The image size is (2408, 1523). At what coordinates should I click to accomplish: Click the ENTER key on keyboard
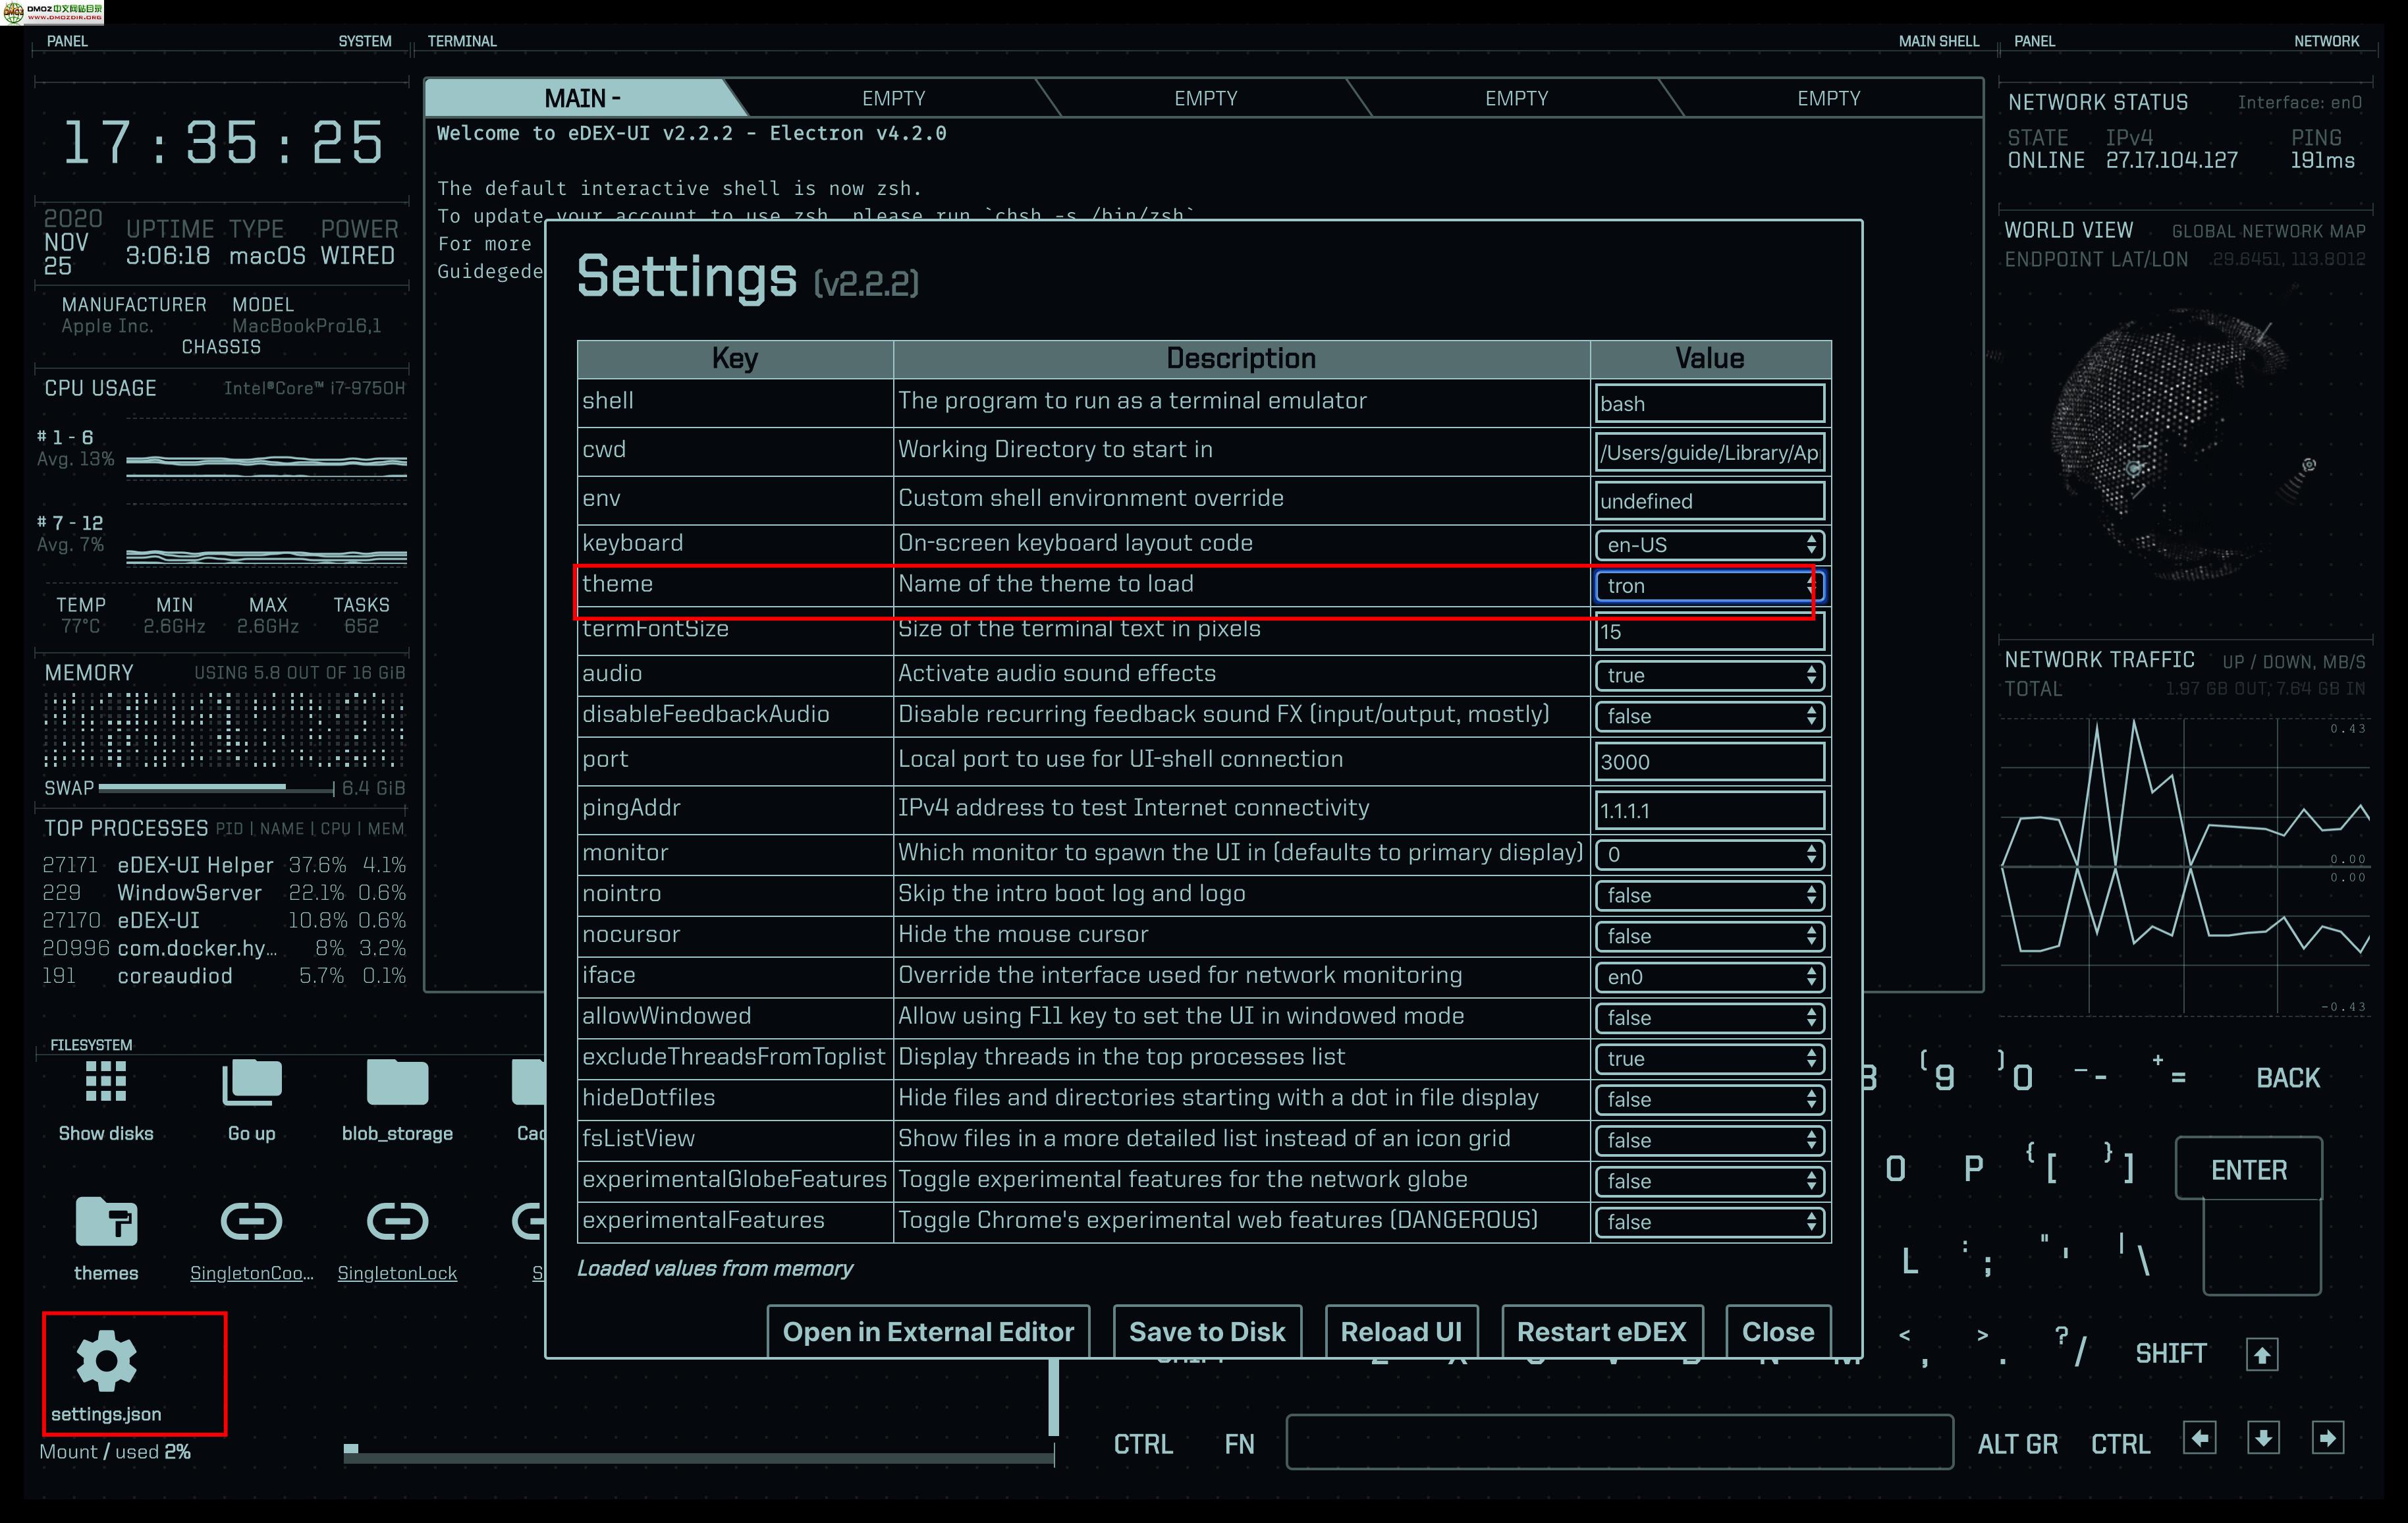[2248, 1169]
